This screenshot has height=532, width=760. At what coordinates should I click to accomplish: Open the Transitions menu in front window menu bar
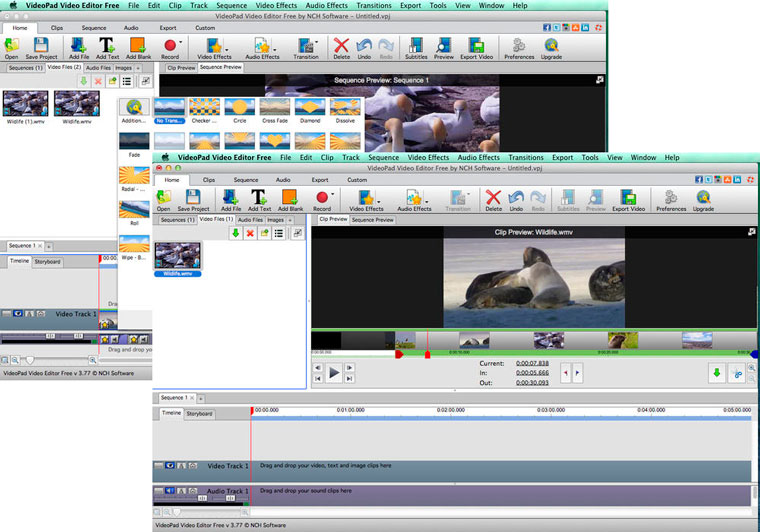tap(526, 157)
